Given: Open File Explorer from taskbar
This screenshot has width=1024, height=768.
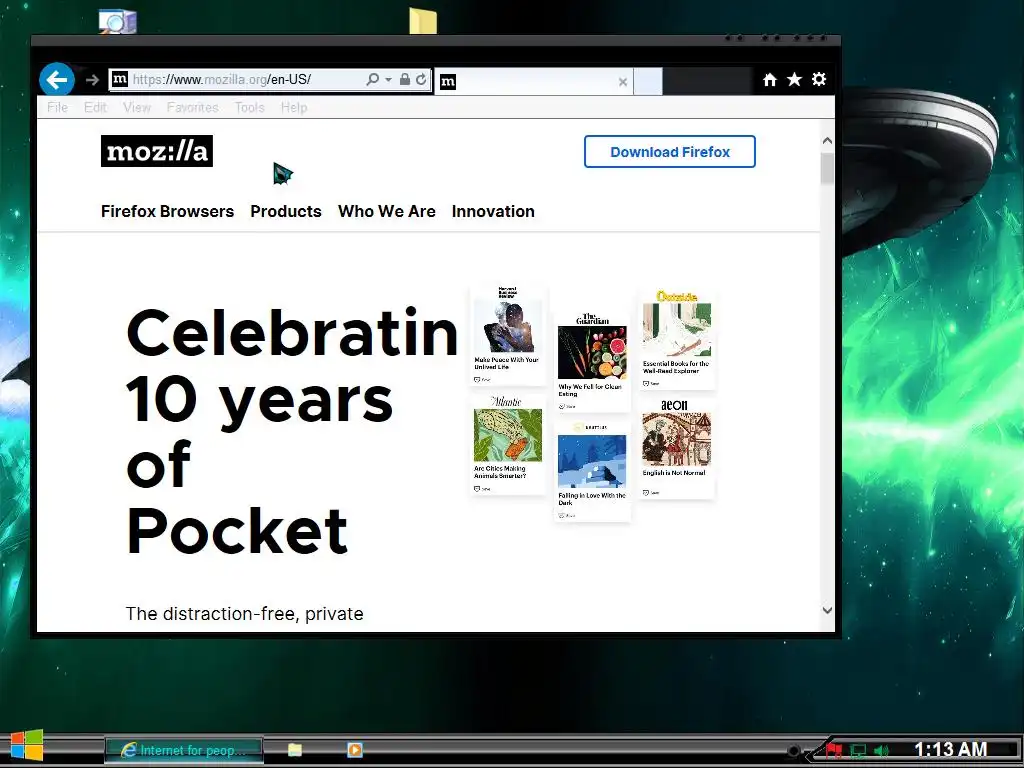Looking at the screenshot, I should [295, 750].
